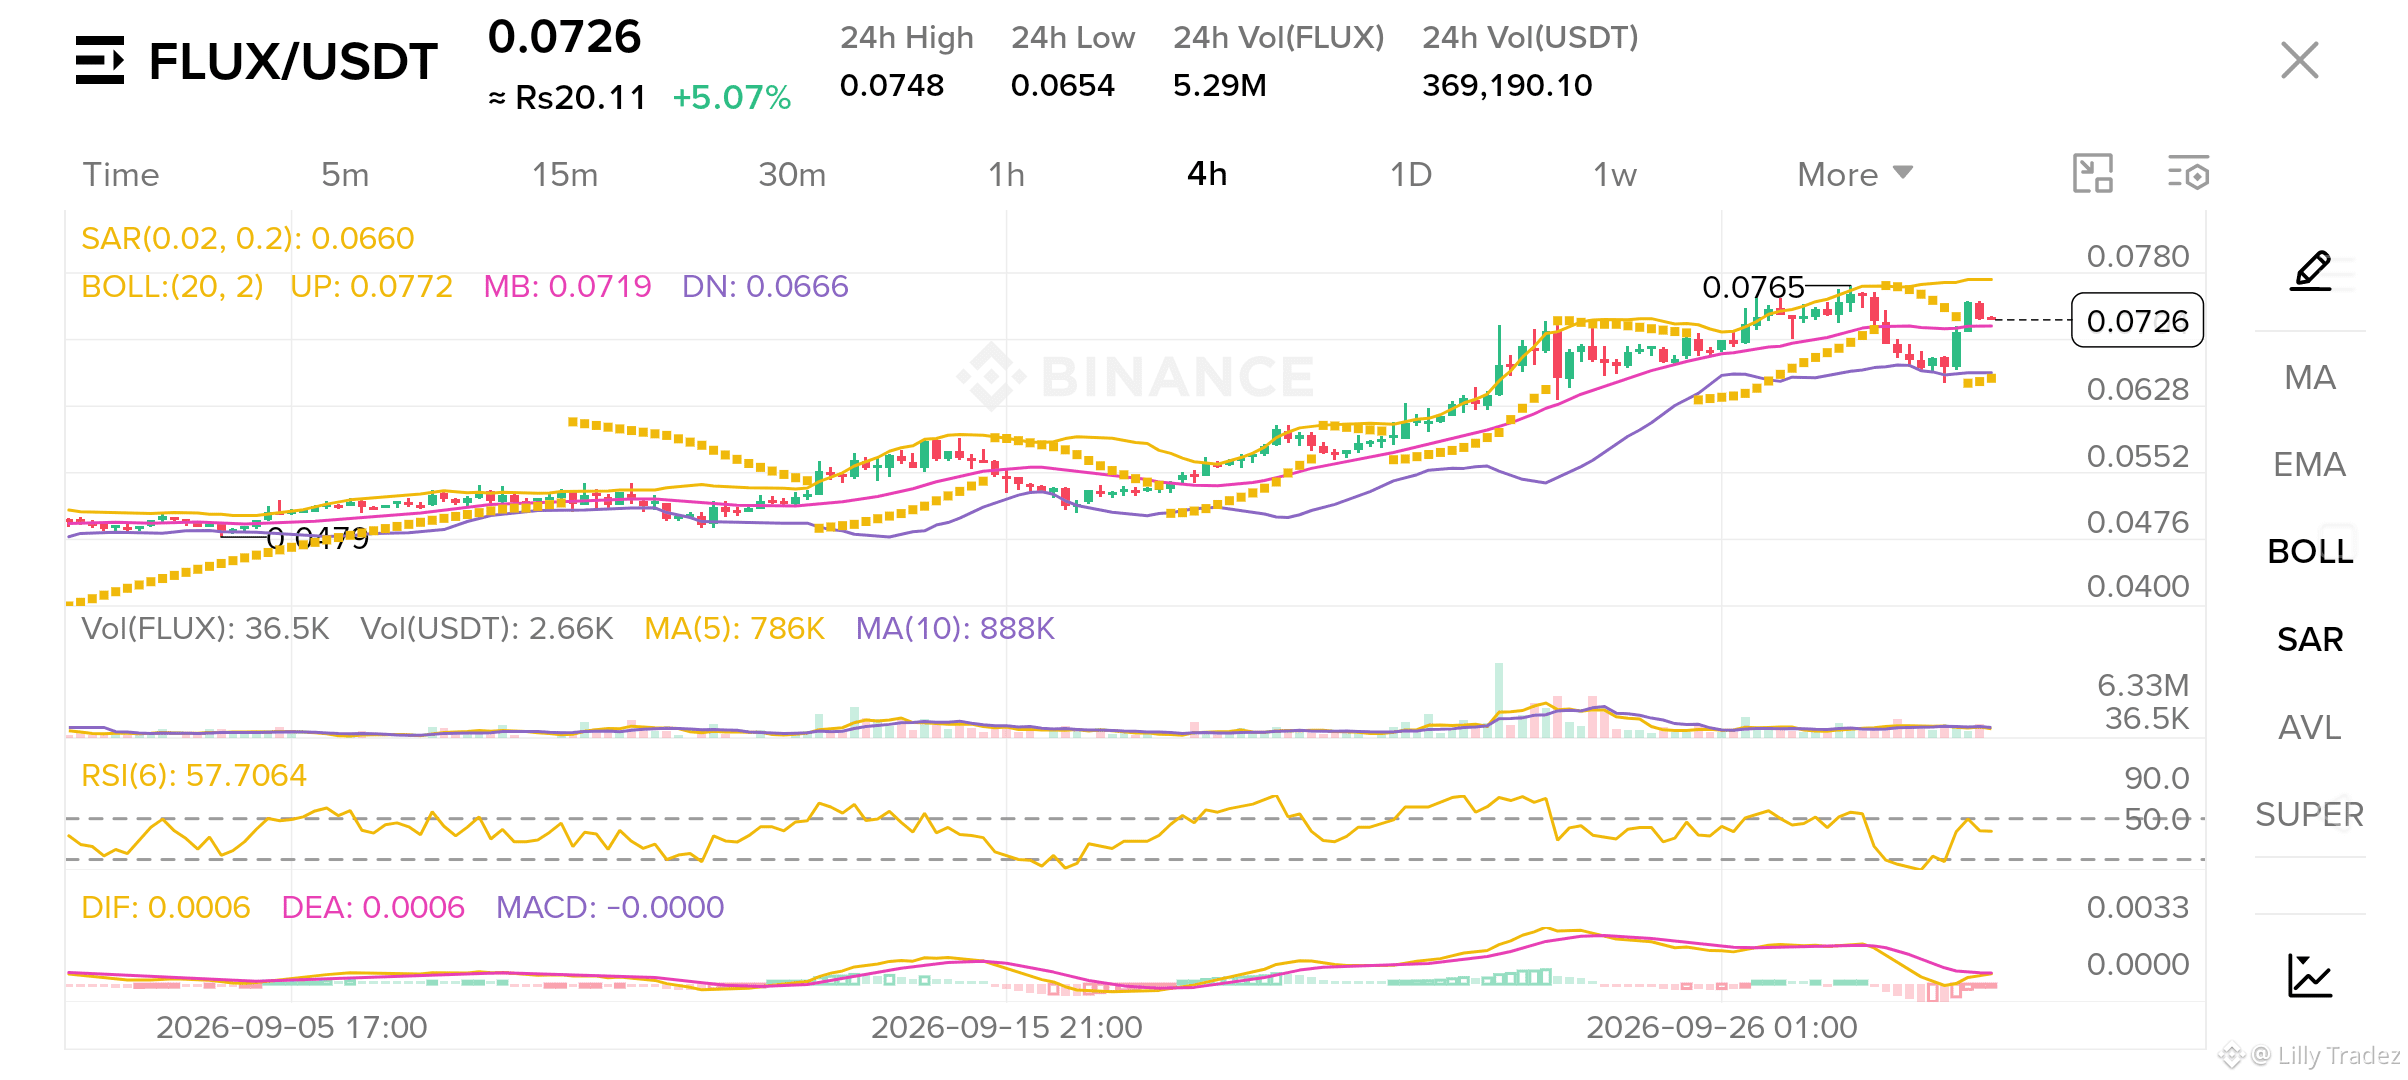Image resolution: width=2408 pixels, height=1080 pixels.
Task: Enable the MA indicator
Action: (x=2310, y=377)
